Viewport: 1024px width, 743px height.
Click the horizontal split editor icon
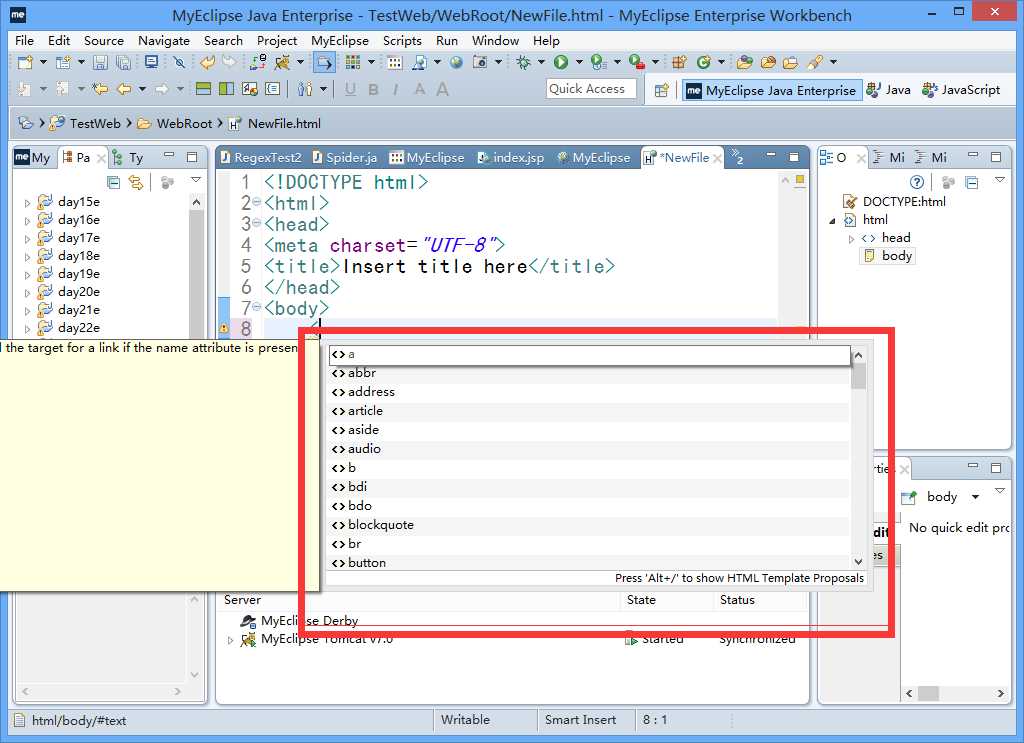pos(204,89)
